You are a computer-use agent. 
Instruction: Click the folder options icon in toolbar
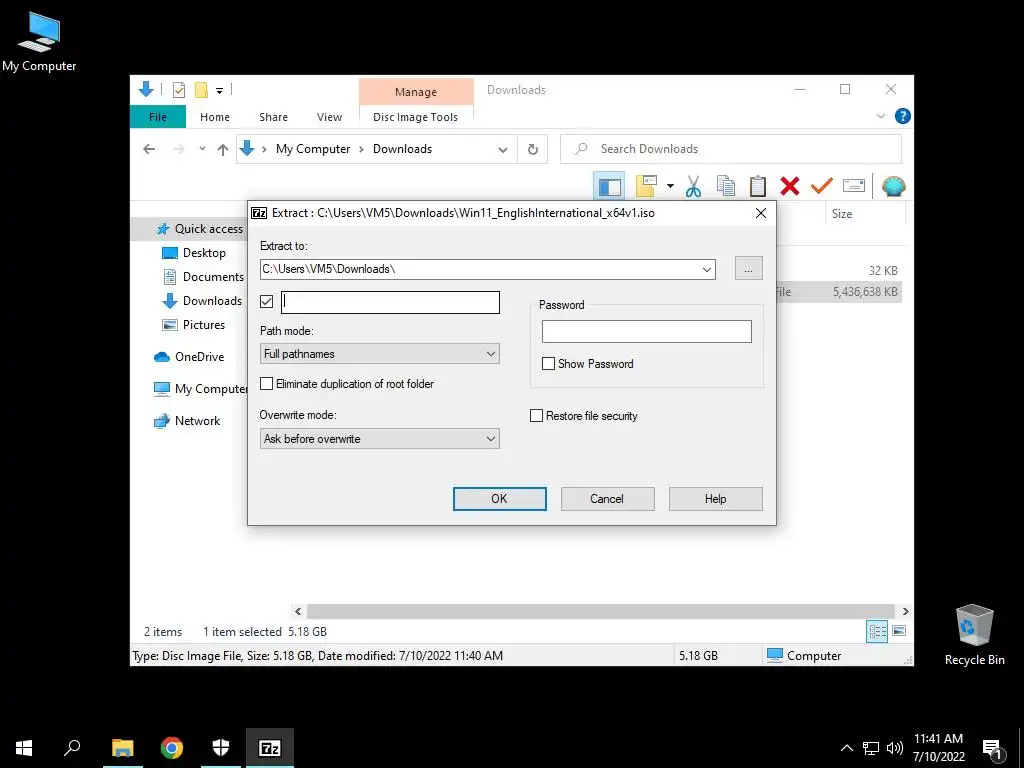[x=646, y=187]
